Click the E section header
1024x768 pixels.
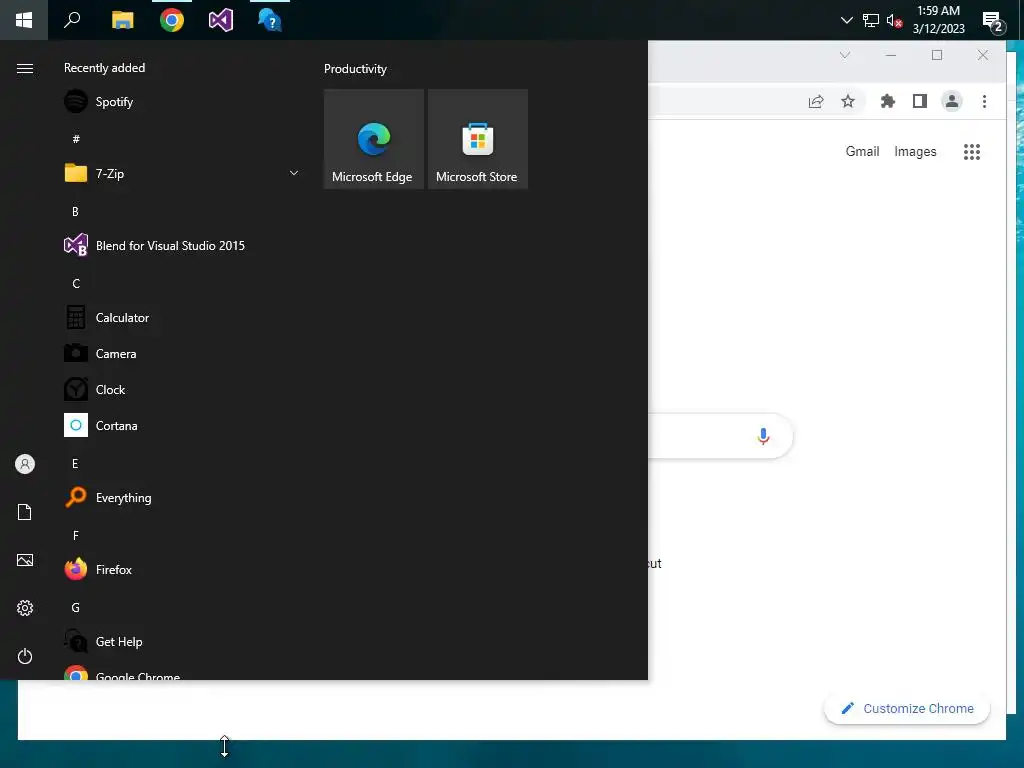tap(75, 464)
